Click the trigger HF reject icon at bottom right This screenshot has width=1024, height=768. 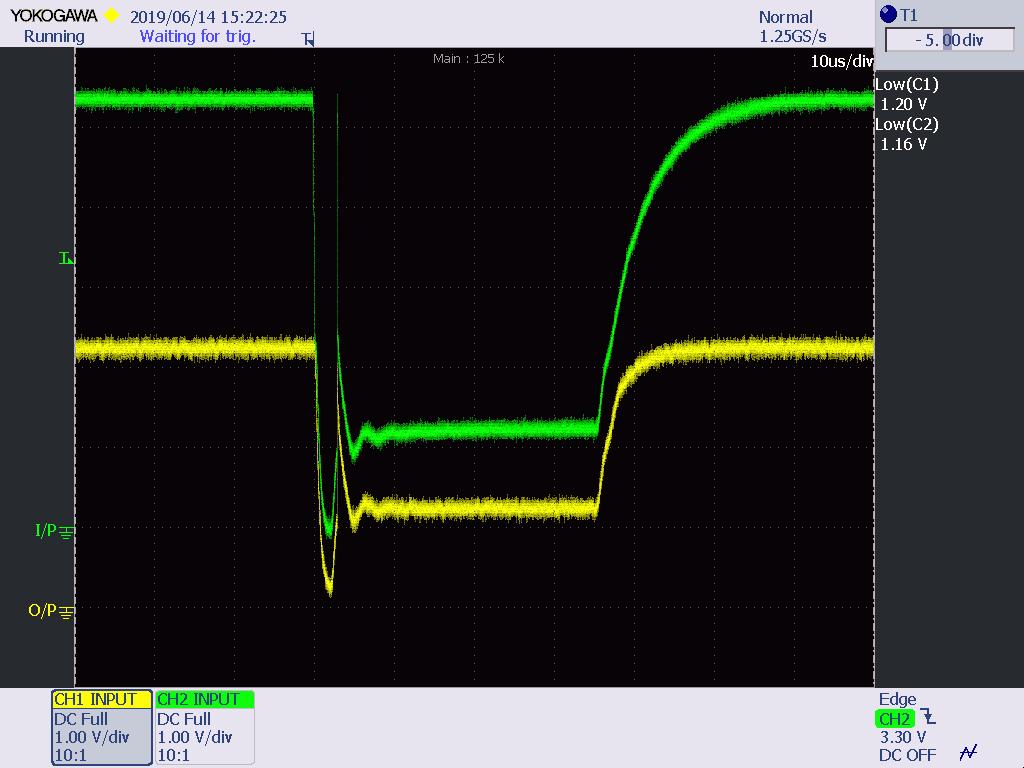click(x=968, y=752)
